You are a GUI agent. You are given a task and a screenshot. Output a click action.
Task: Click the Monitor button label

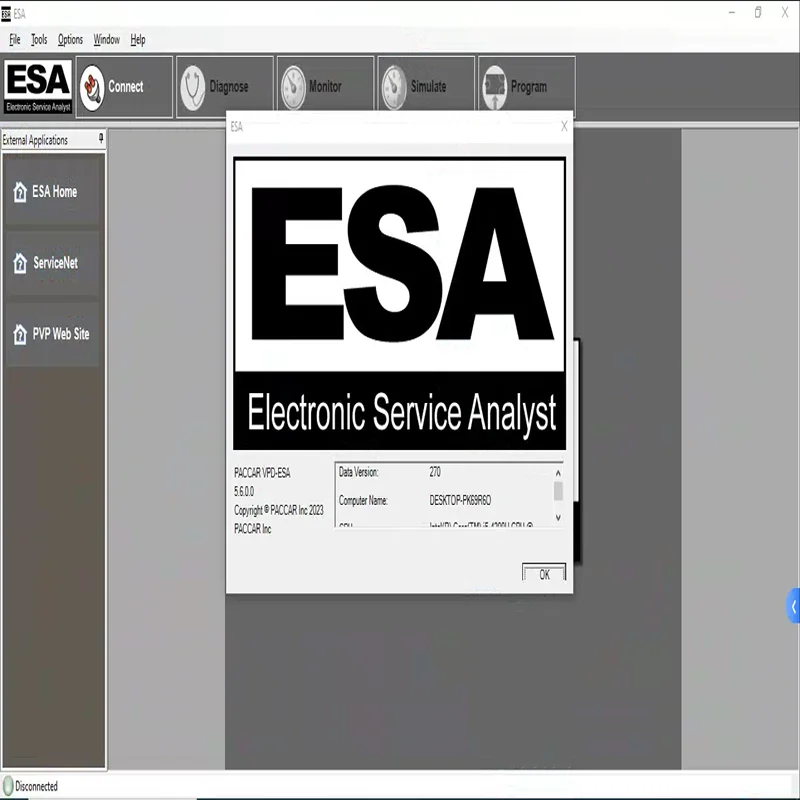[x=326, y=87]
